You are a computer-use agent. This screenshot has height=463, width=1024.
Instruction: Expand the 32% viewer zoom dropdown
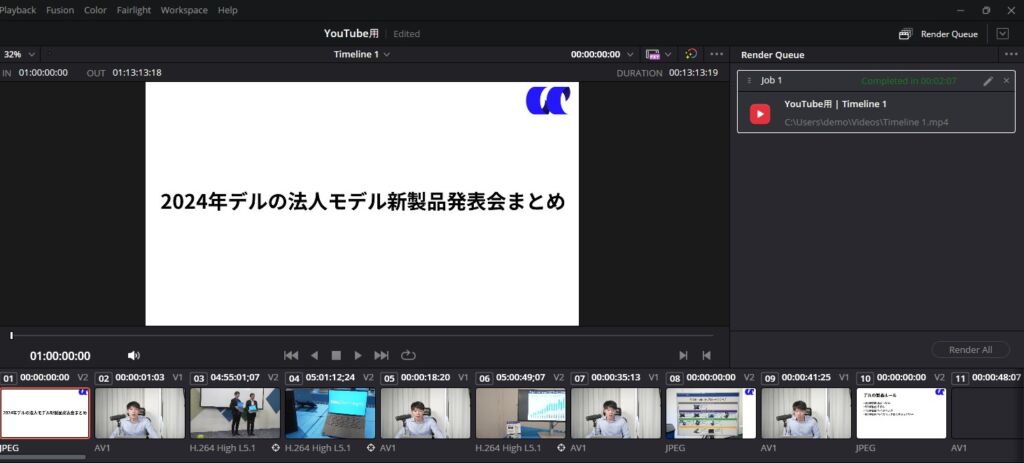(x=20, y=54)
